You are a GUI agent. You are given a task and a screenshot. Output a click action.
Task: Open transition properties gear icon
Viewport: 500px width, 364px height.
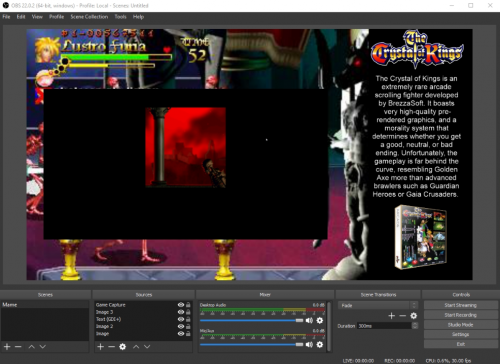click(x=414, y=316)
